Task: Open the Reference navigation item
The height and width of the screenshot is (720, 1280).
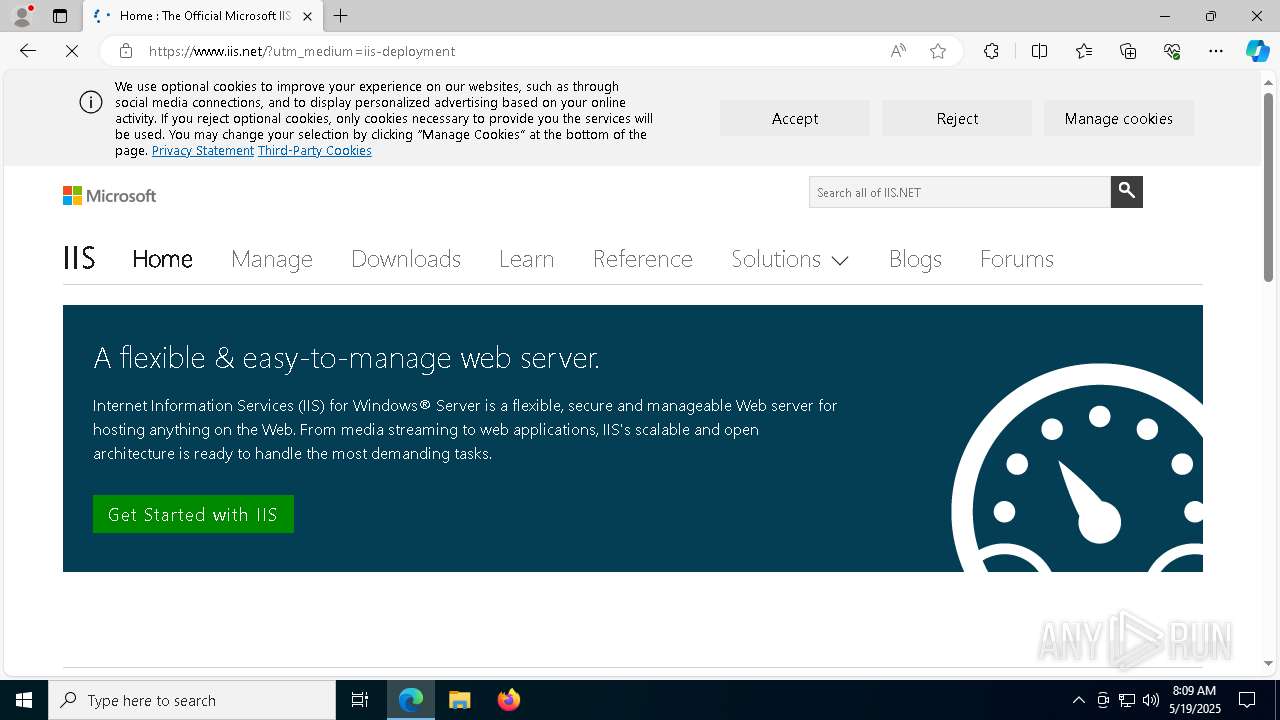Action: click(643, 259)
